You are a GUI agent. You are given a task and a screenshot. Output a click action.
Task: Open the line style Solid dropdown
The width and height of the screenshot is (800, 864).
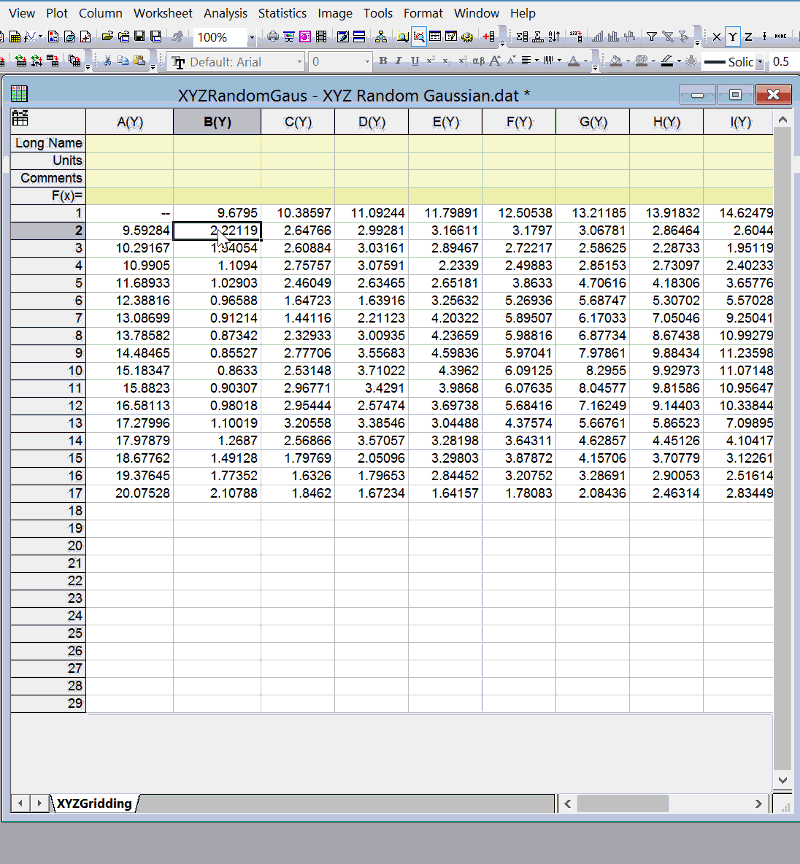point(760,62)
